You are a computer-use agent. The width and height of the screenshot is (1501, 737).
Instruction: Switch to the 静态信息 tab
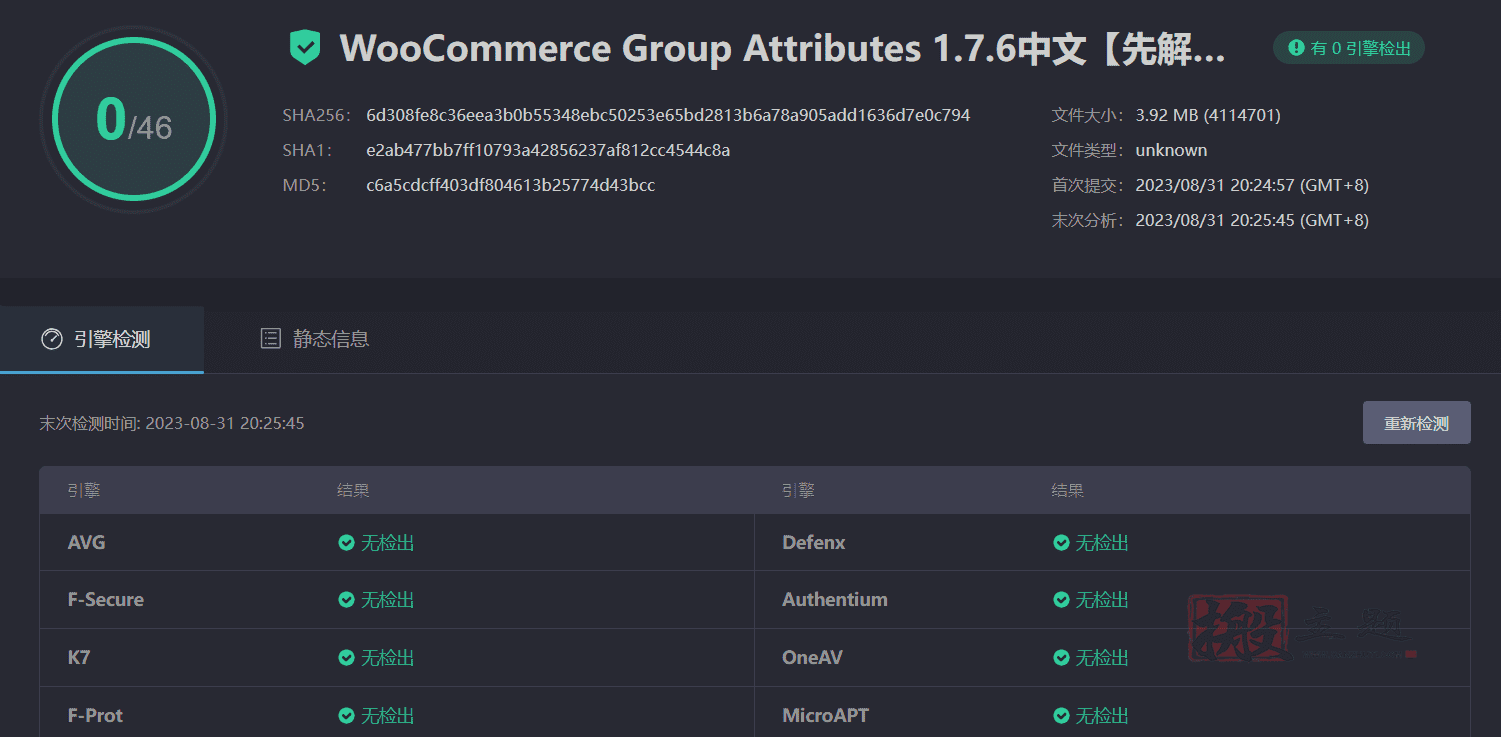[315, 339]
